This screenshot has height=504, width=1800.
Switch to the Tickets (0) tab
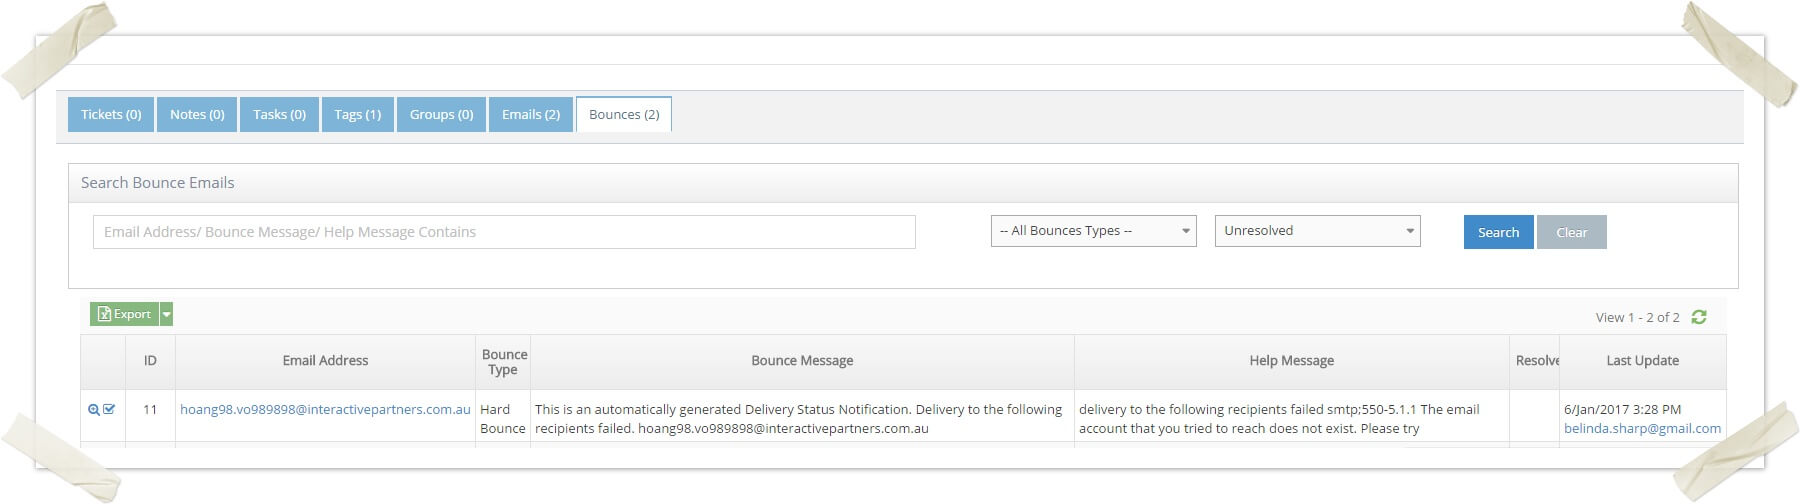coord(111,114)
